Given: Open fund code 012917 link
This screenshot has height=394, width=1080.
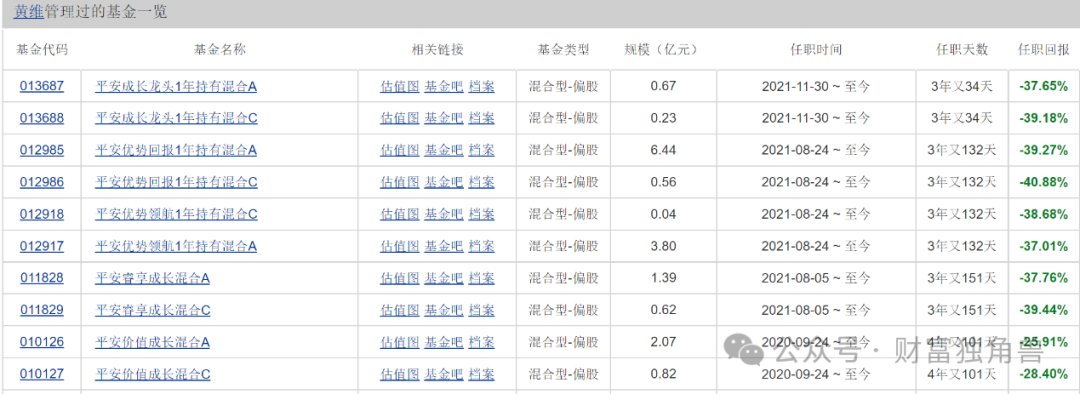Looking at the screenshot, I should (x=41, y=246).
